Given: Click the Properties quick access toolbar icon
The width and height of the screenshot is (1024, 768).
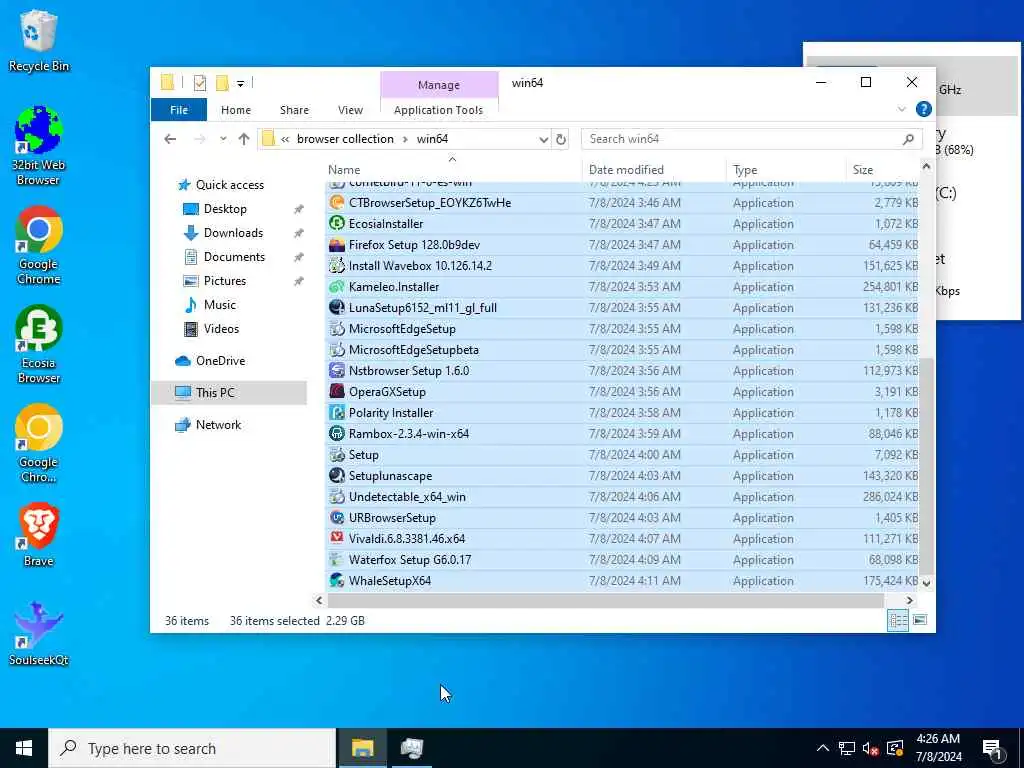Looking at the screenshot, I should pyautogui.click(x=200, y=83).
